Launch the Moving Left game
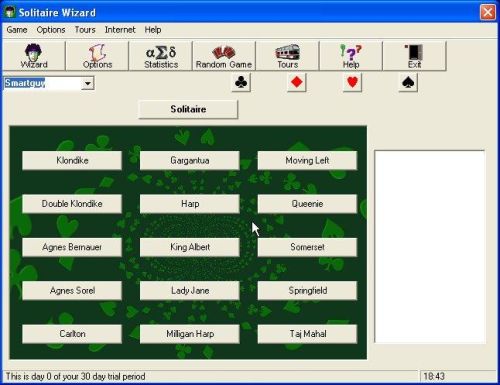 (x=307, y=160)
